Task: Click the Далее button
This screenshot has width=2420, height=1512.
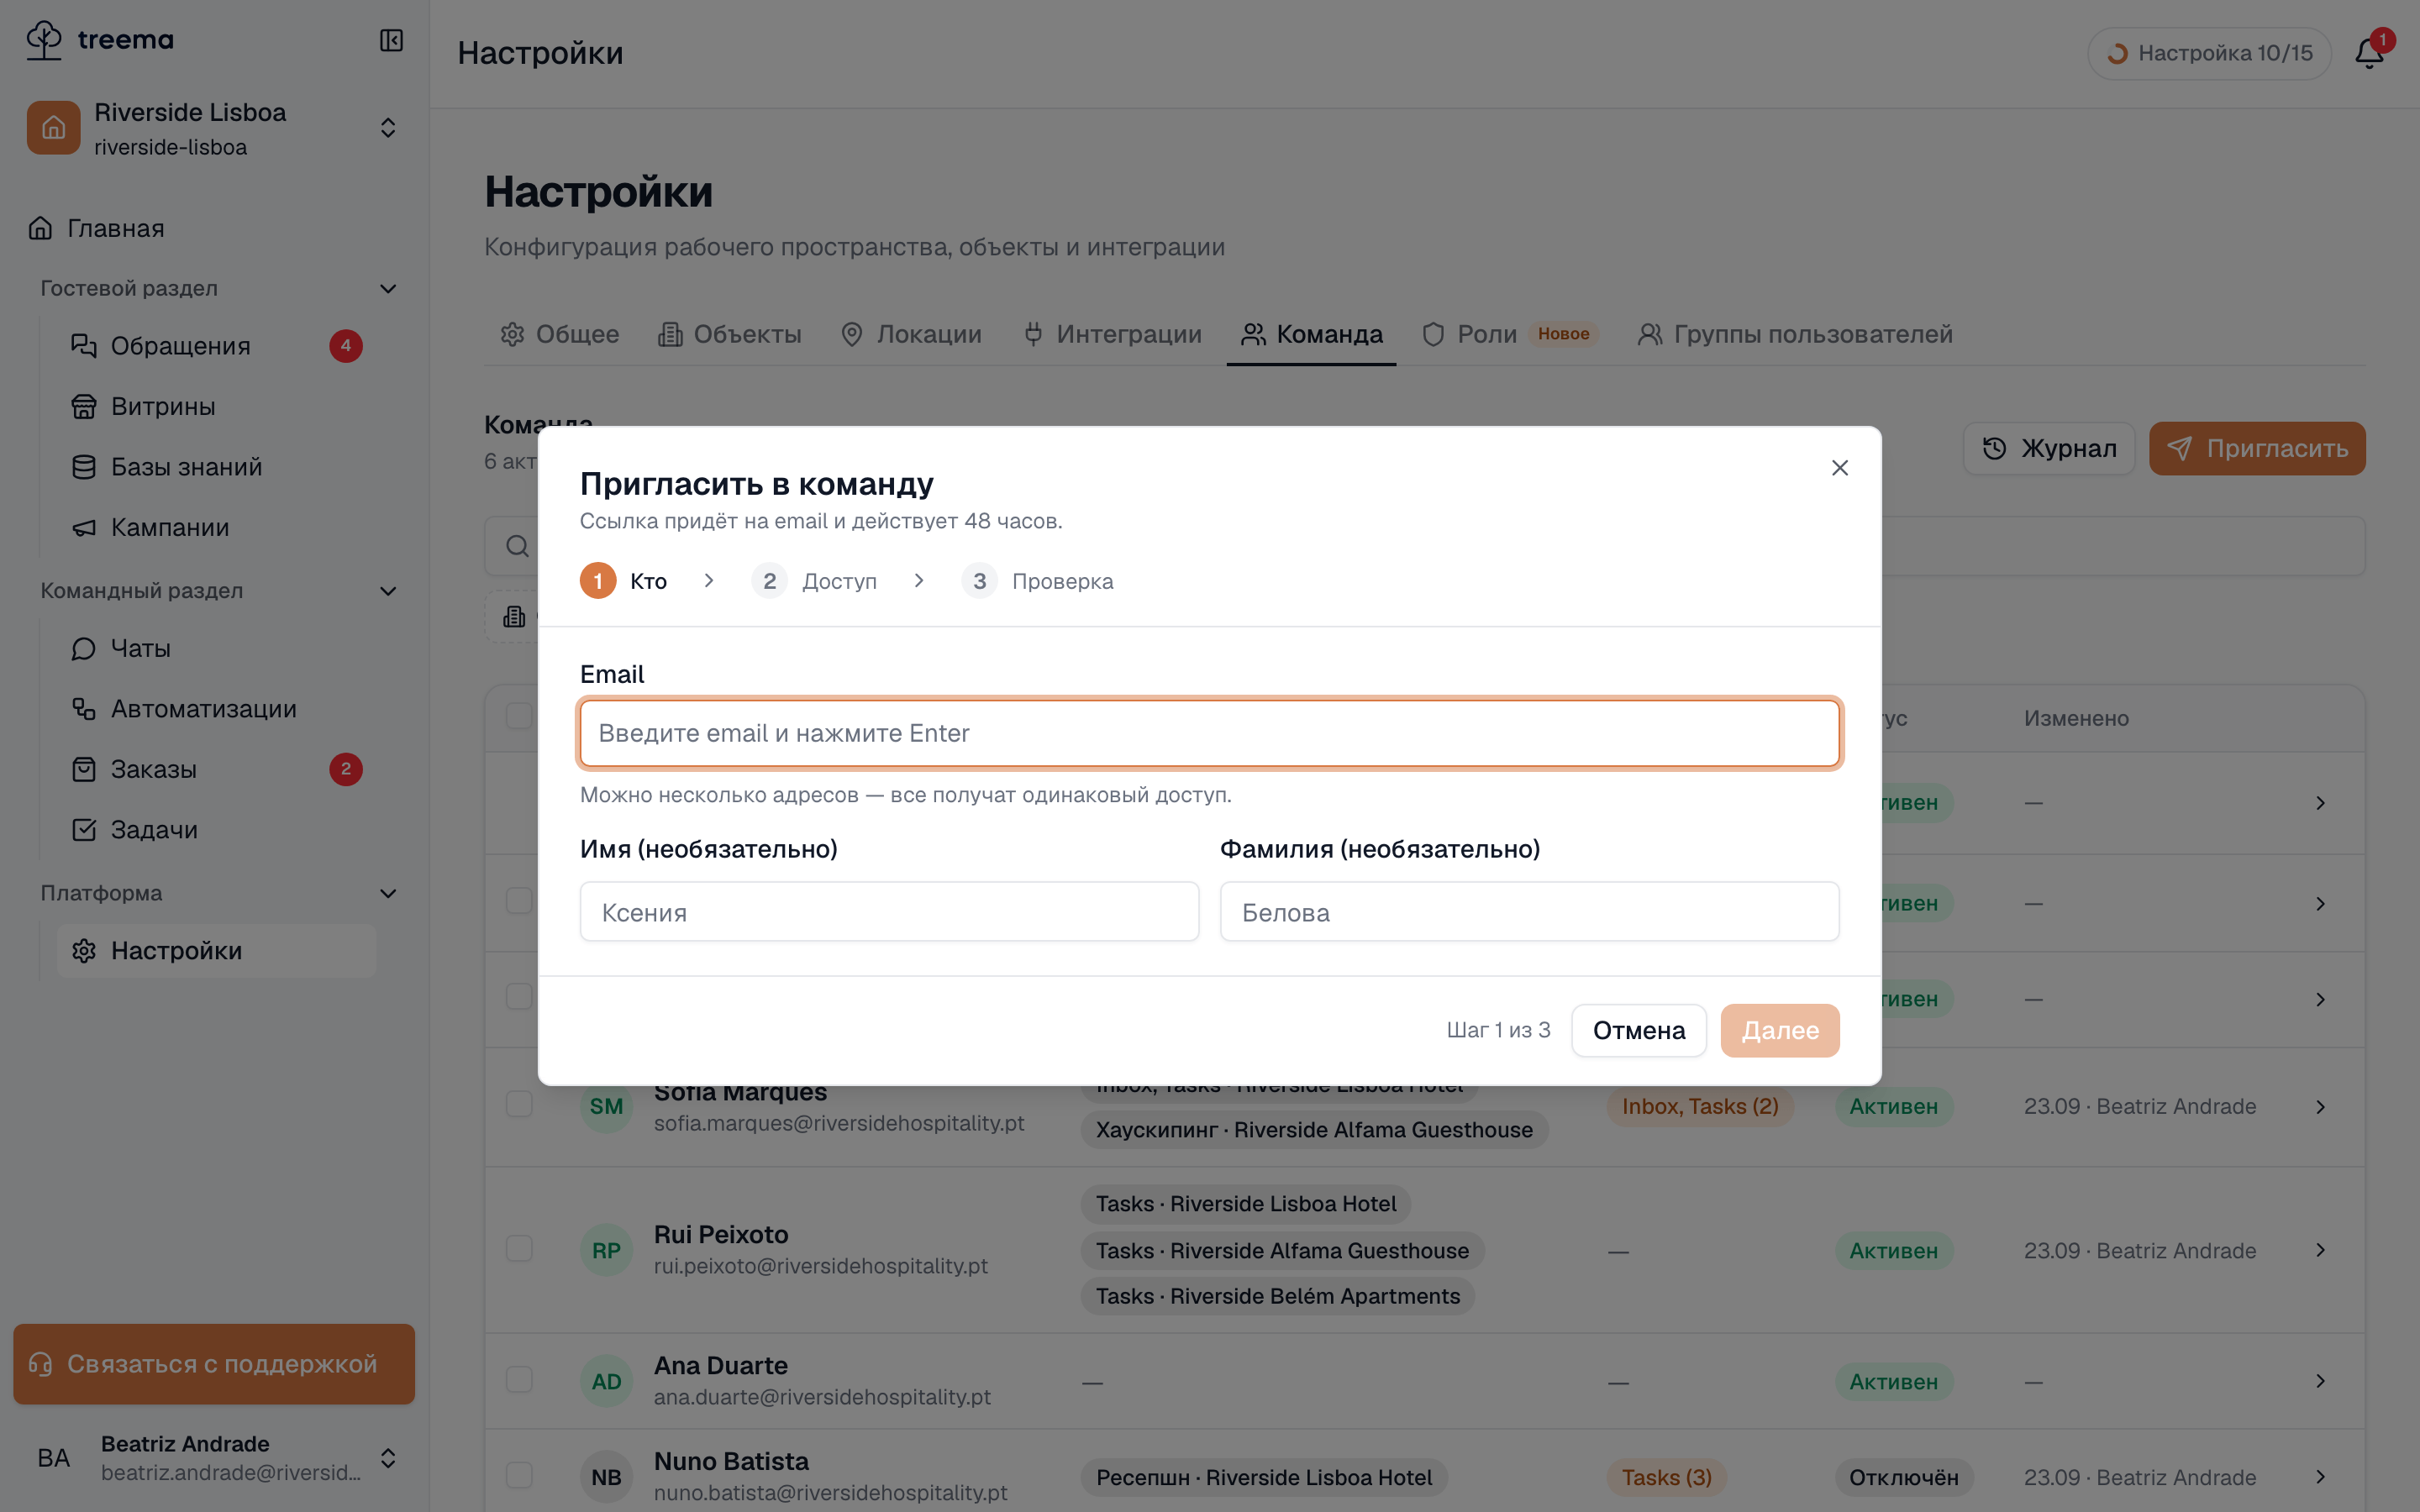Action: pyautogui.click(x=1780, y=1031)
